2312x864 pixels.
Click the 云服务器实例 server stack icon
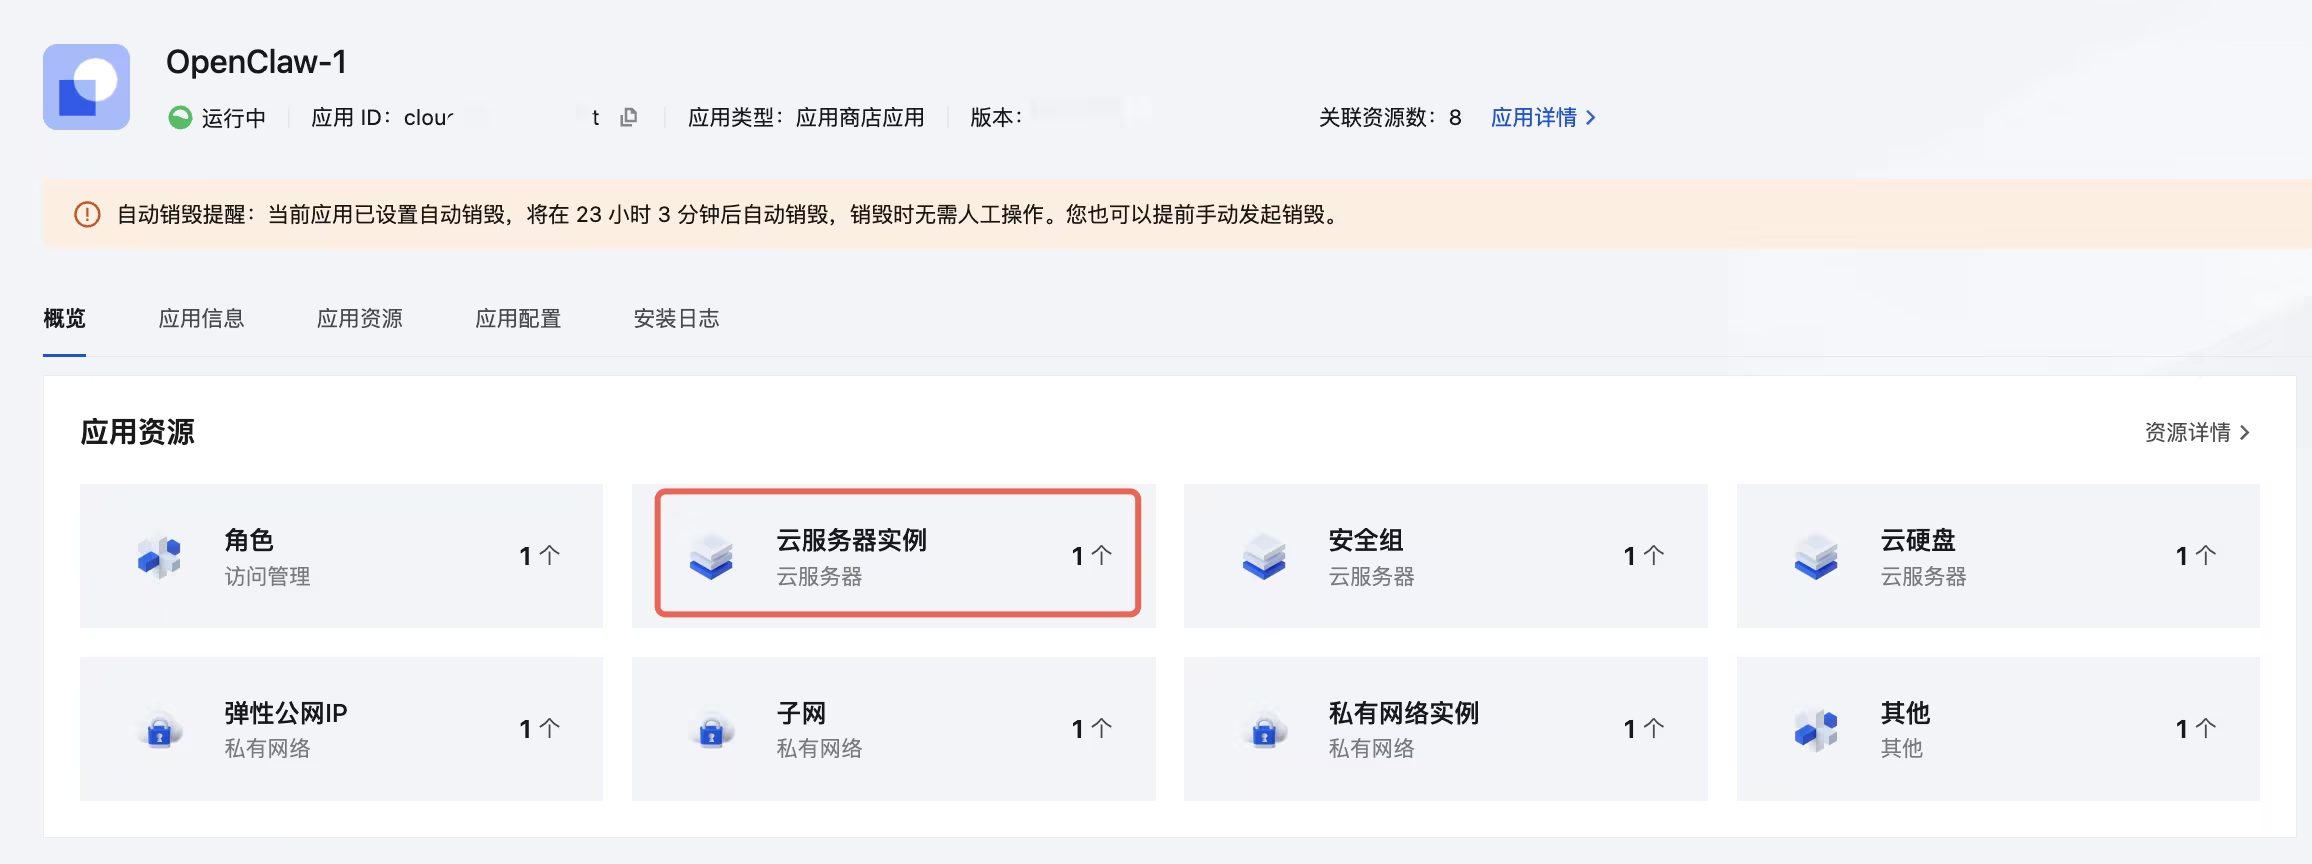point(712,556)
